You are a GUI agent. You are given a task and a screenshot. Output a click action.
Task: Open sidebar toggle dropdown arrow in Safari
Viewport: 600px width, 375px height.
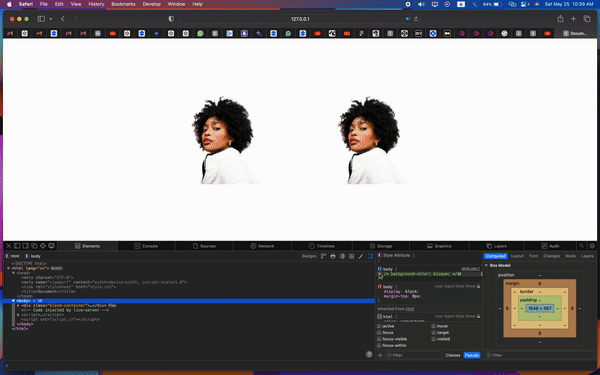pyautogui.click(x=51, y=19)
